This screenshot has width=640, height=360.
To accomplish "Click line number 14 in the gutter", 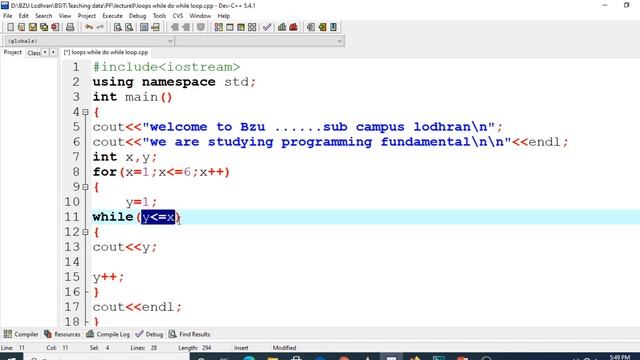I will pyautogui.click(x=72, y=262).
